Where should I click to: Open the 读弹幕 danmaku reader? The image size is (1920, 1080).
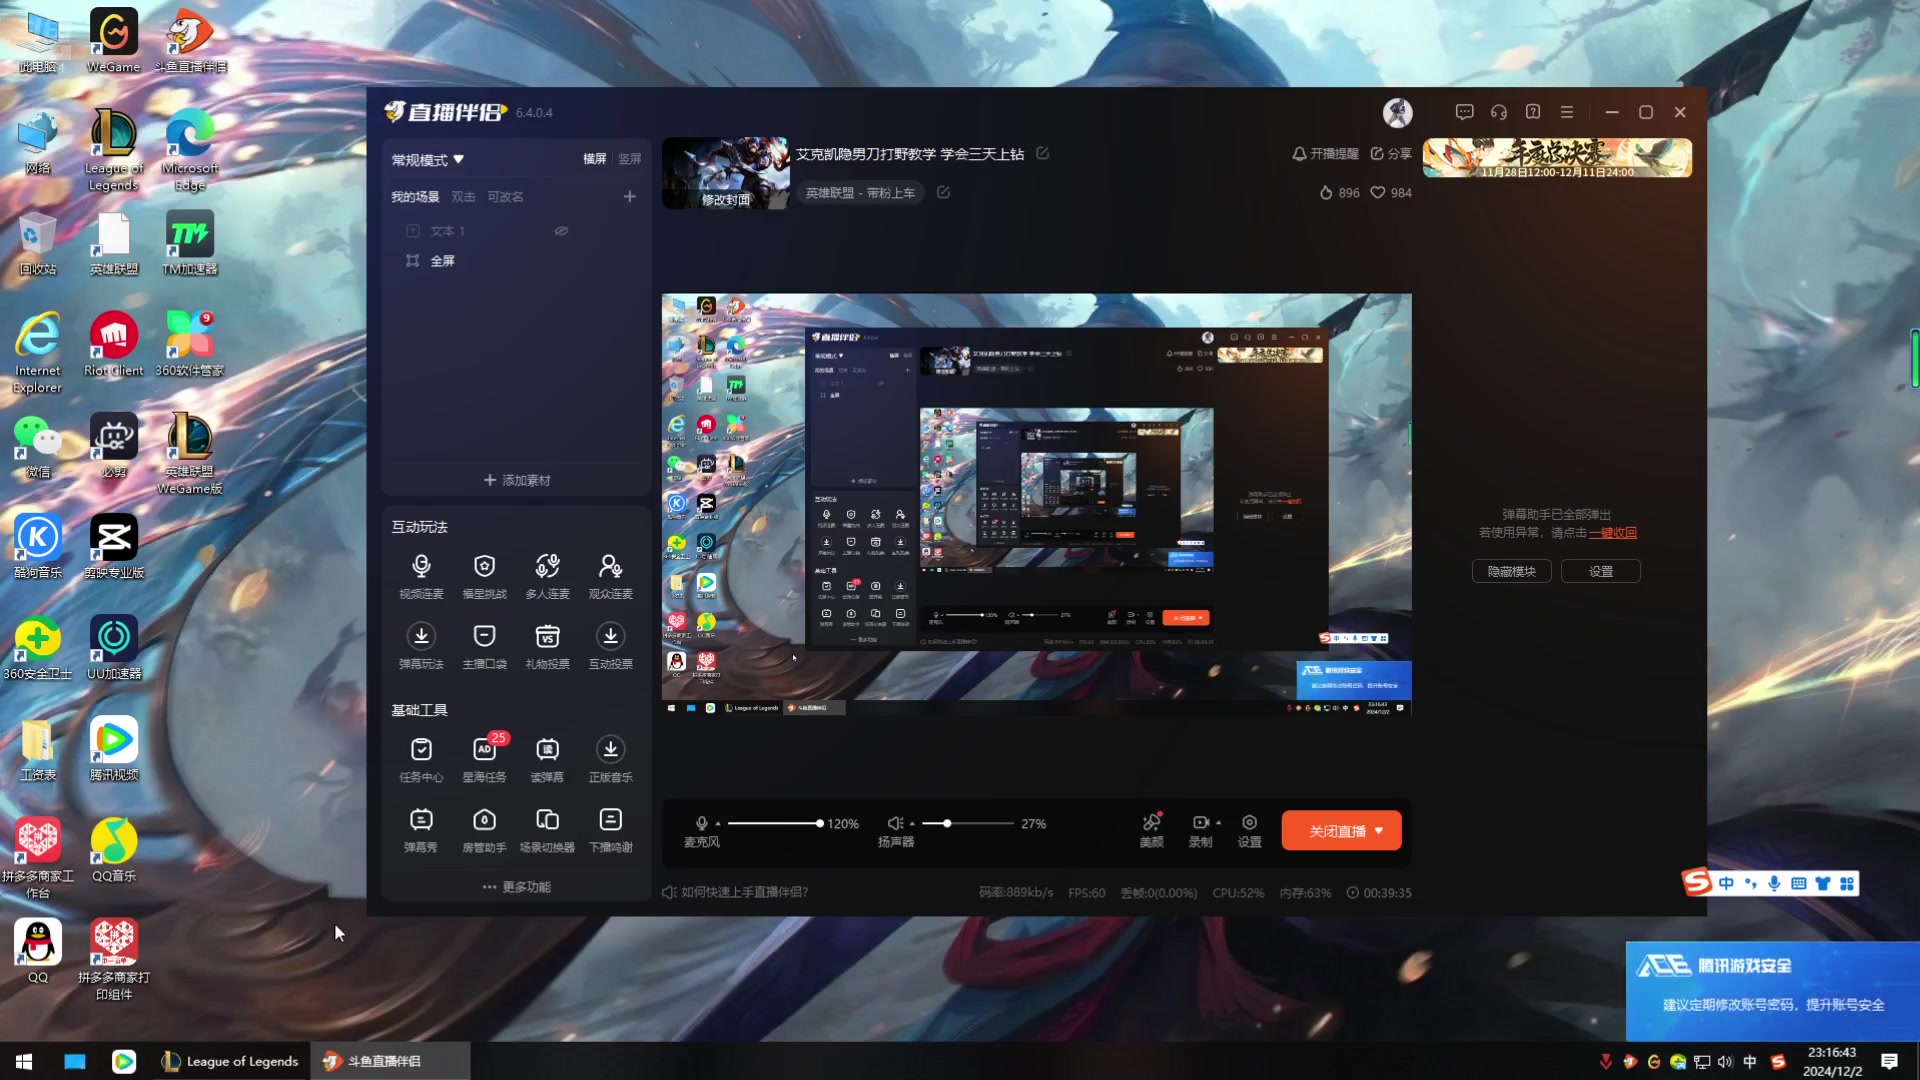pyautogui.click(x=547, y=759)
